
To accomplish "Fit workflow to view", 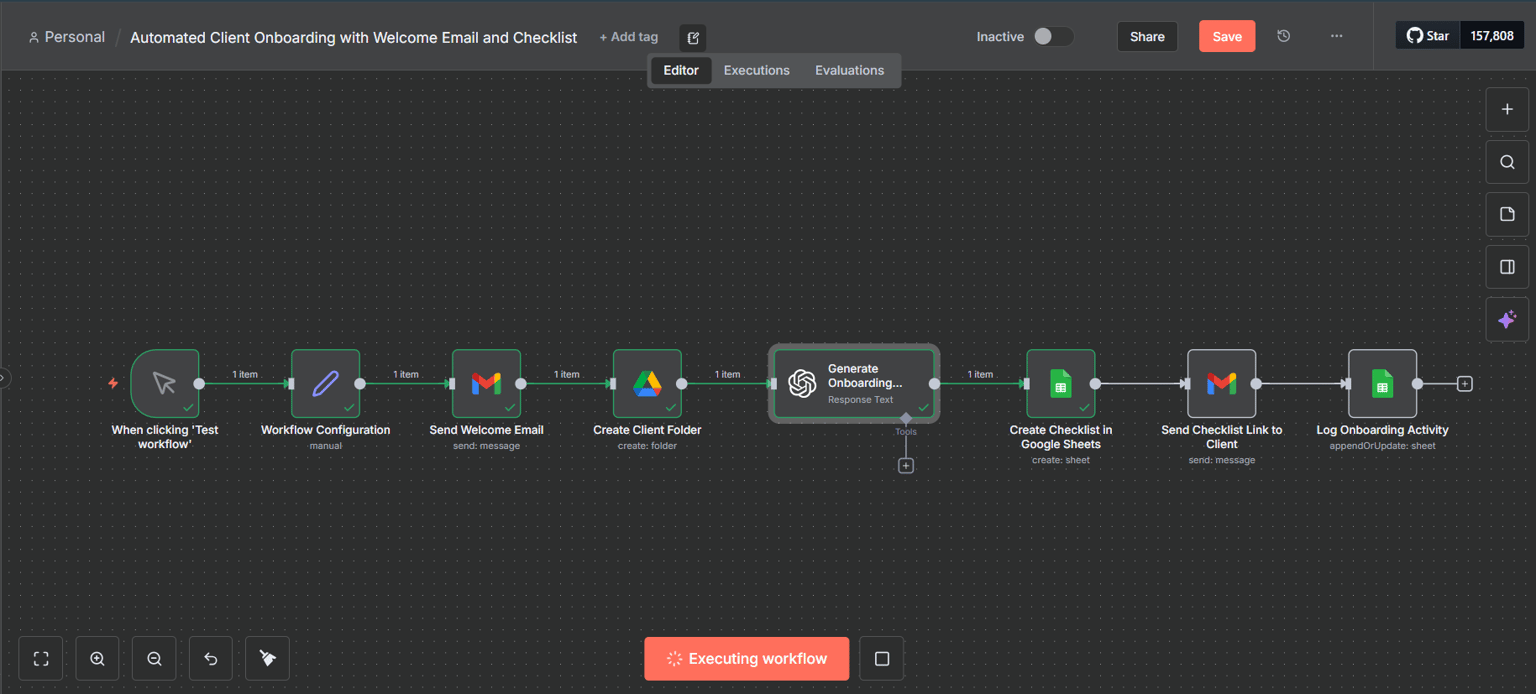I will [x=41, y=659].
